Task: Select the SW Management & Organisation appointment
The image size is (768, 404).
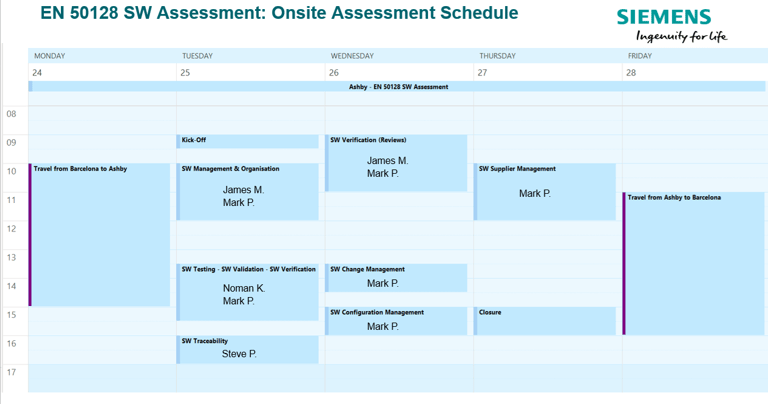Action: 247,192
